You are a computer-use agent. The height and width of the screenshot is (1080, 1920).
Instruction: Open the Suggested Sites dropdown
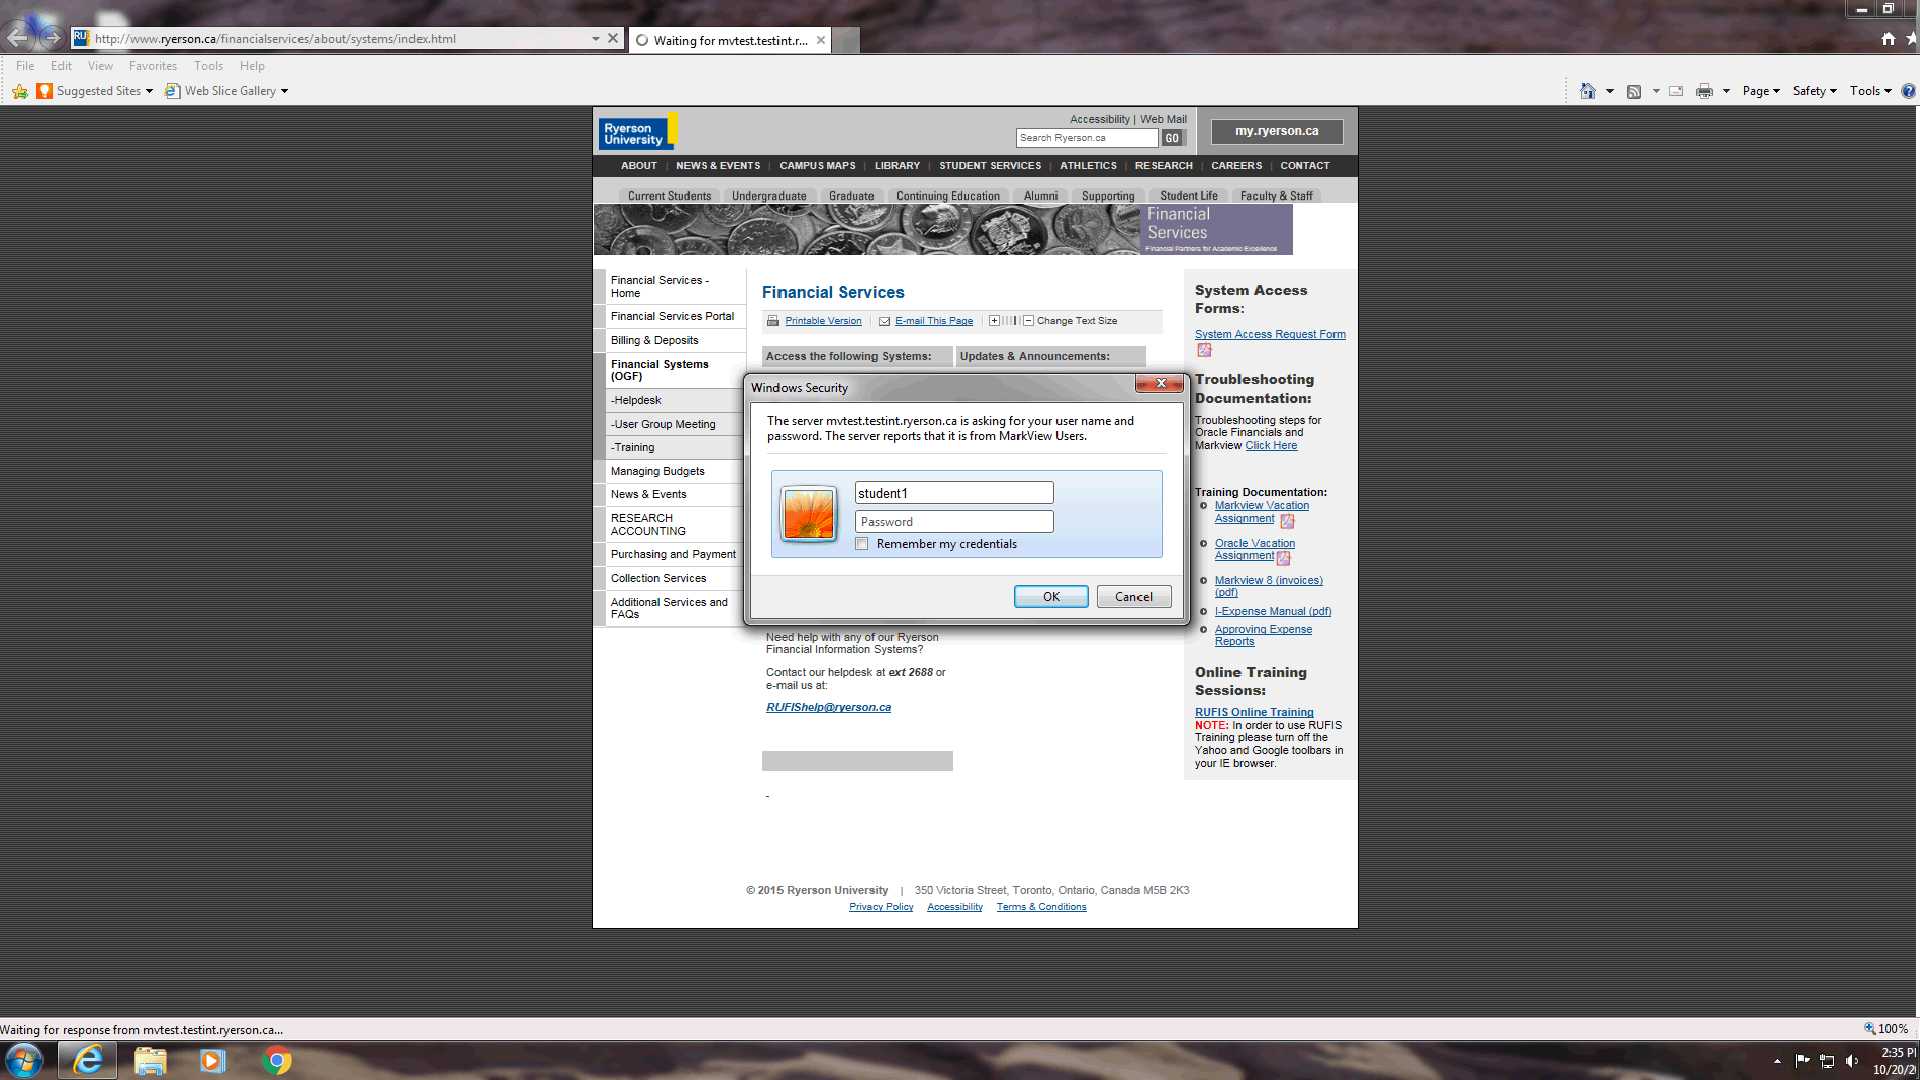(x=104, y=91)
